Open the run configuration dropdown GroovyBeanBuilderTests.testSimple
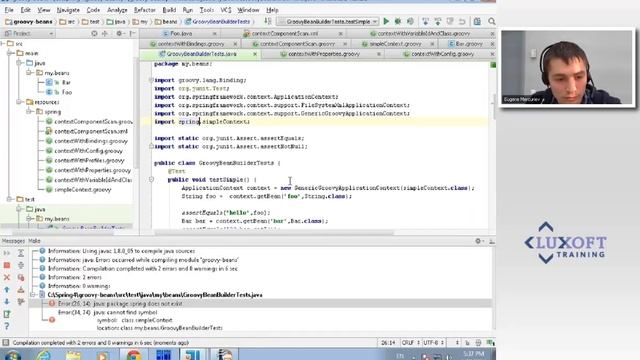The image size is (640, 360). 328,21
